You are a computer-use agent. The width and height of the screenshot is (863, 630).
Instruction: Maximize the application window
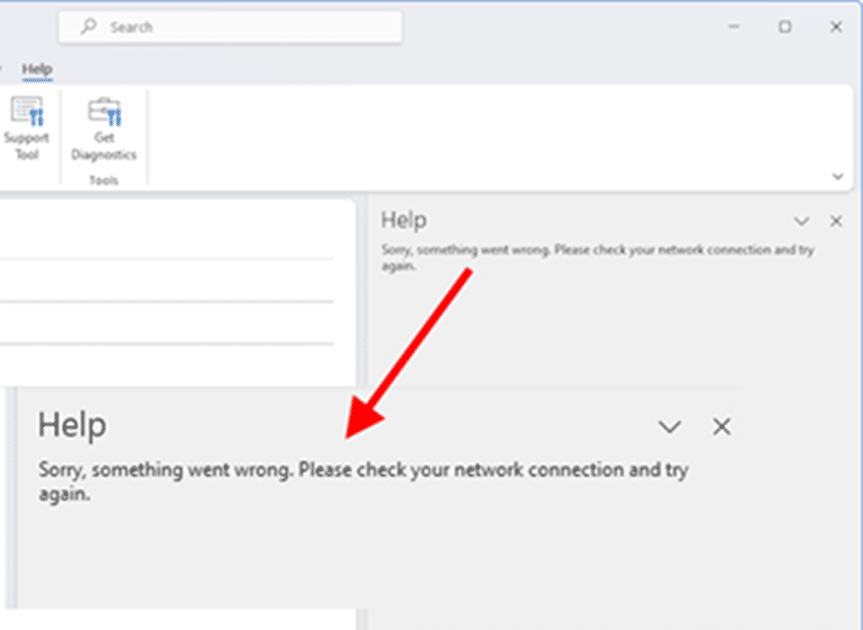pyautogui.click(x=785, y=26)
